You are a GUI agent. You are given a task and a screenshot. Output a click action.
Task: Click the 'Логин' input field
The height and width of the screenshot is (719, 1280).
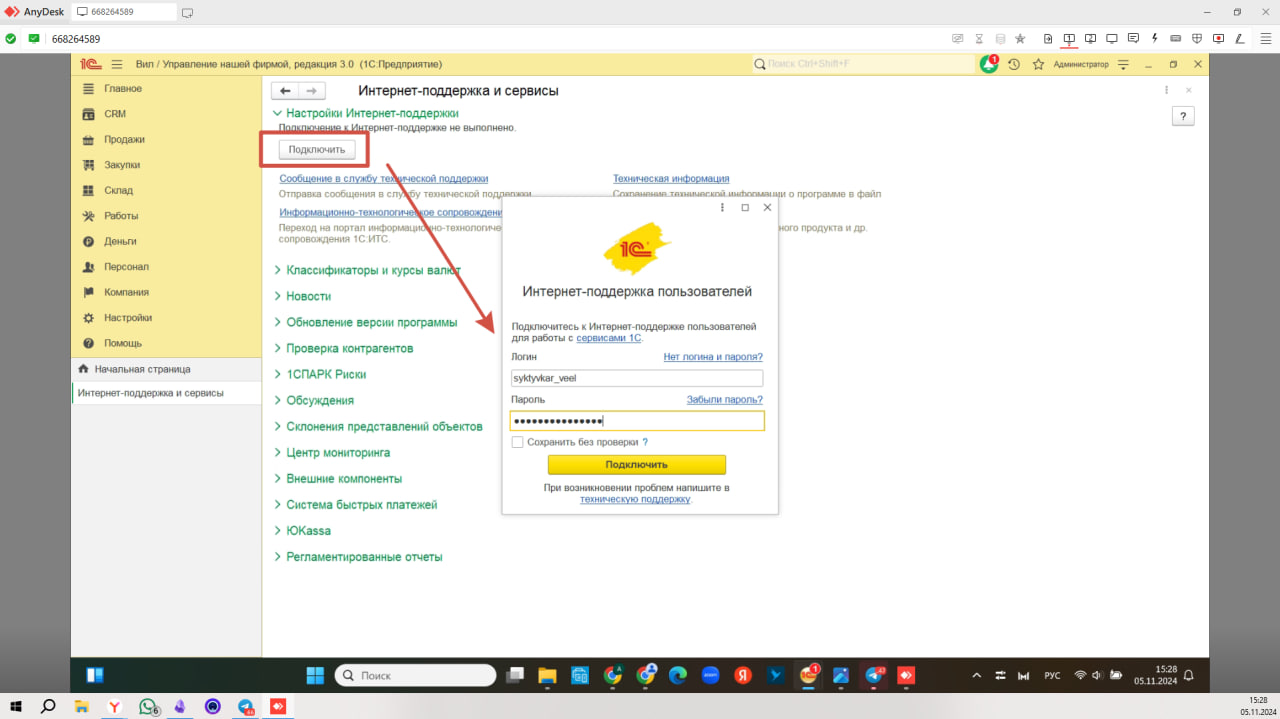tap(636, 378)
